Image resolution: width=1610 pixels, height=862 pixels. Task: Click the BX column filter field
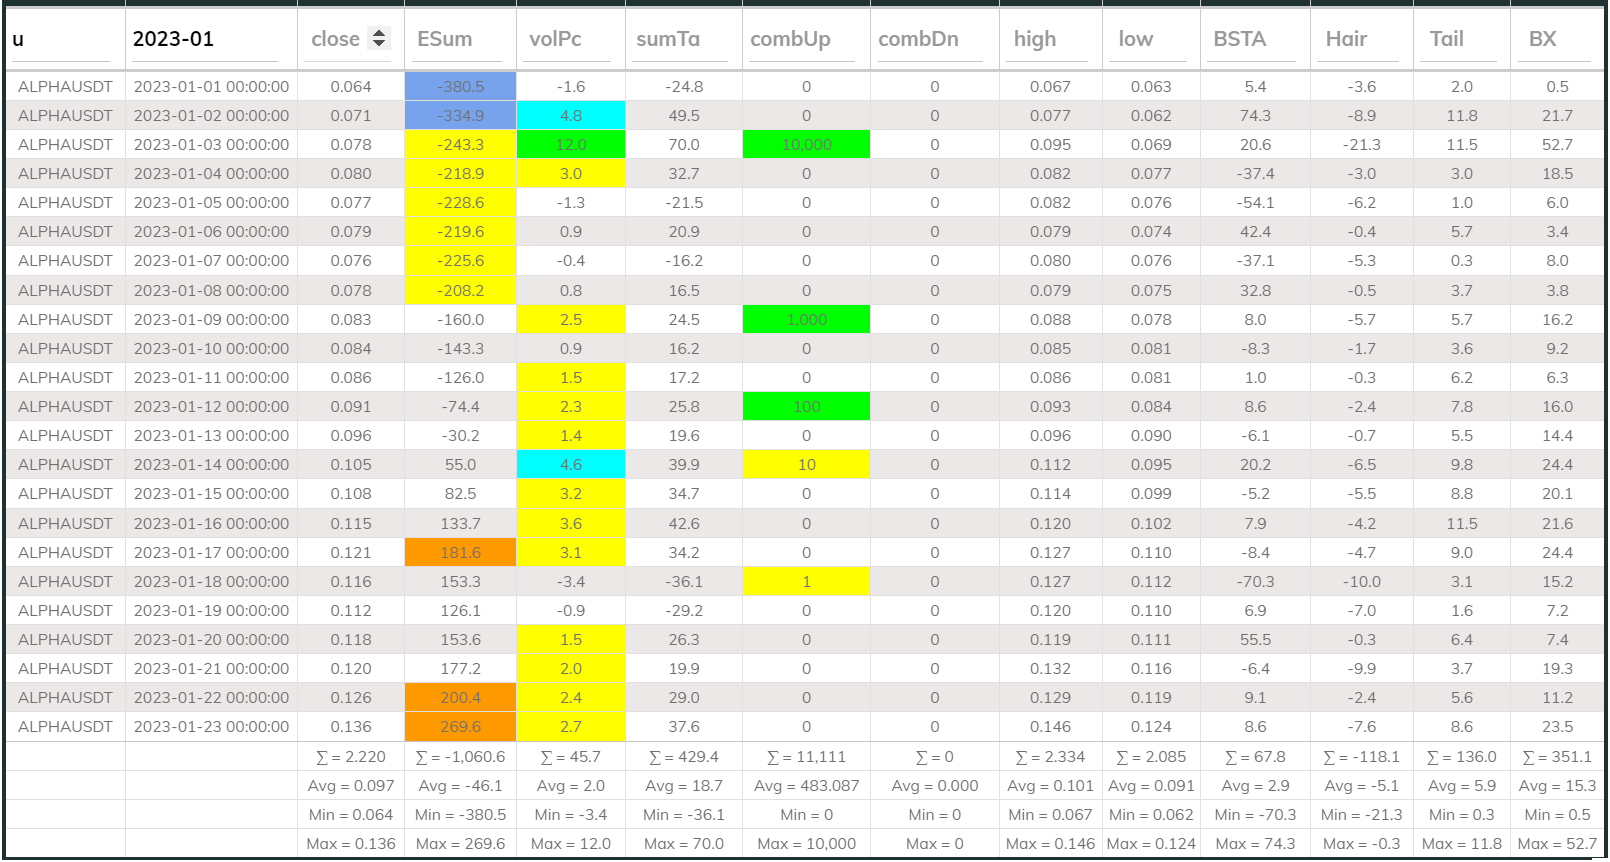[x=1556, y=40]
